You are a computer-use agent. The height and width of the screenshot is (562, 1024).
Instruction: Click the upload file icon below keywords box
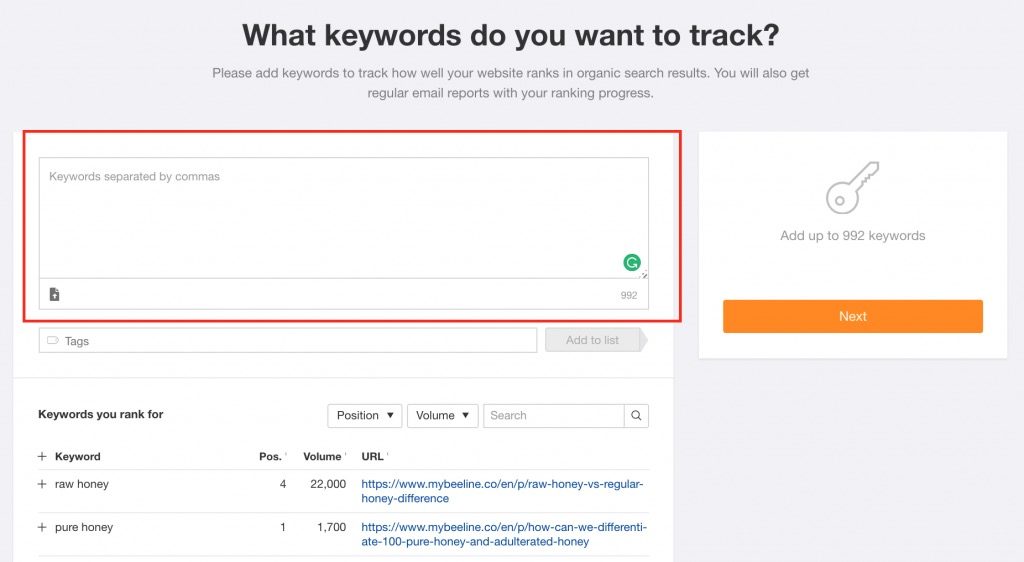[54, 294]
